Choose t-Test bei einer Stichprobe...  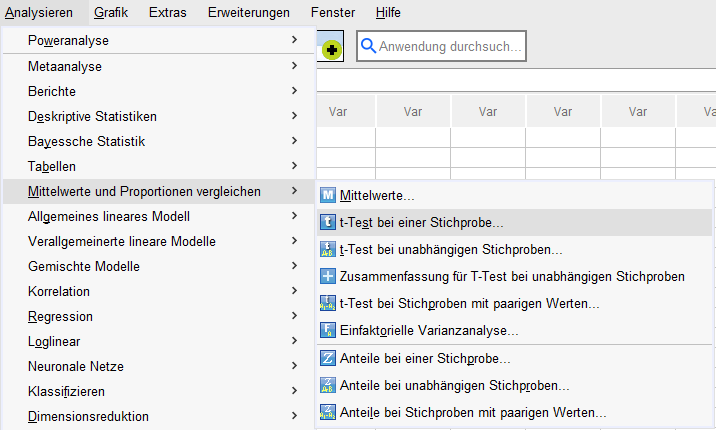click(x=514, y=222)
